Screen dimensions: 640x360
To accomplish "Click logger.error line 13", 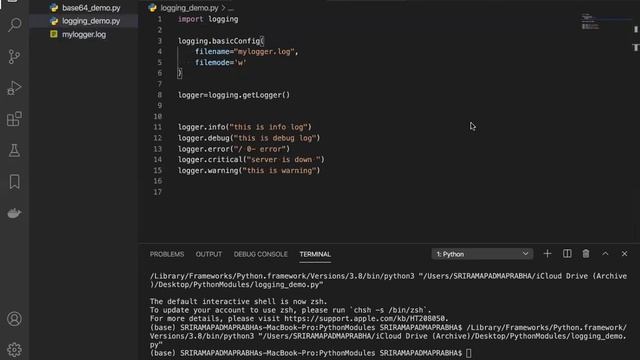I will coord(233,149).
